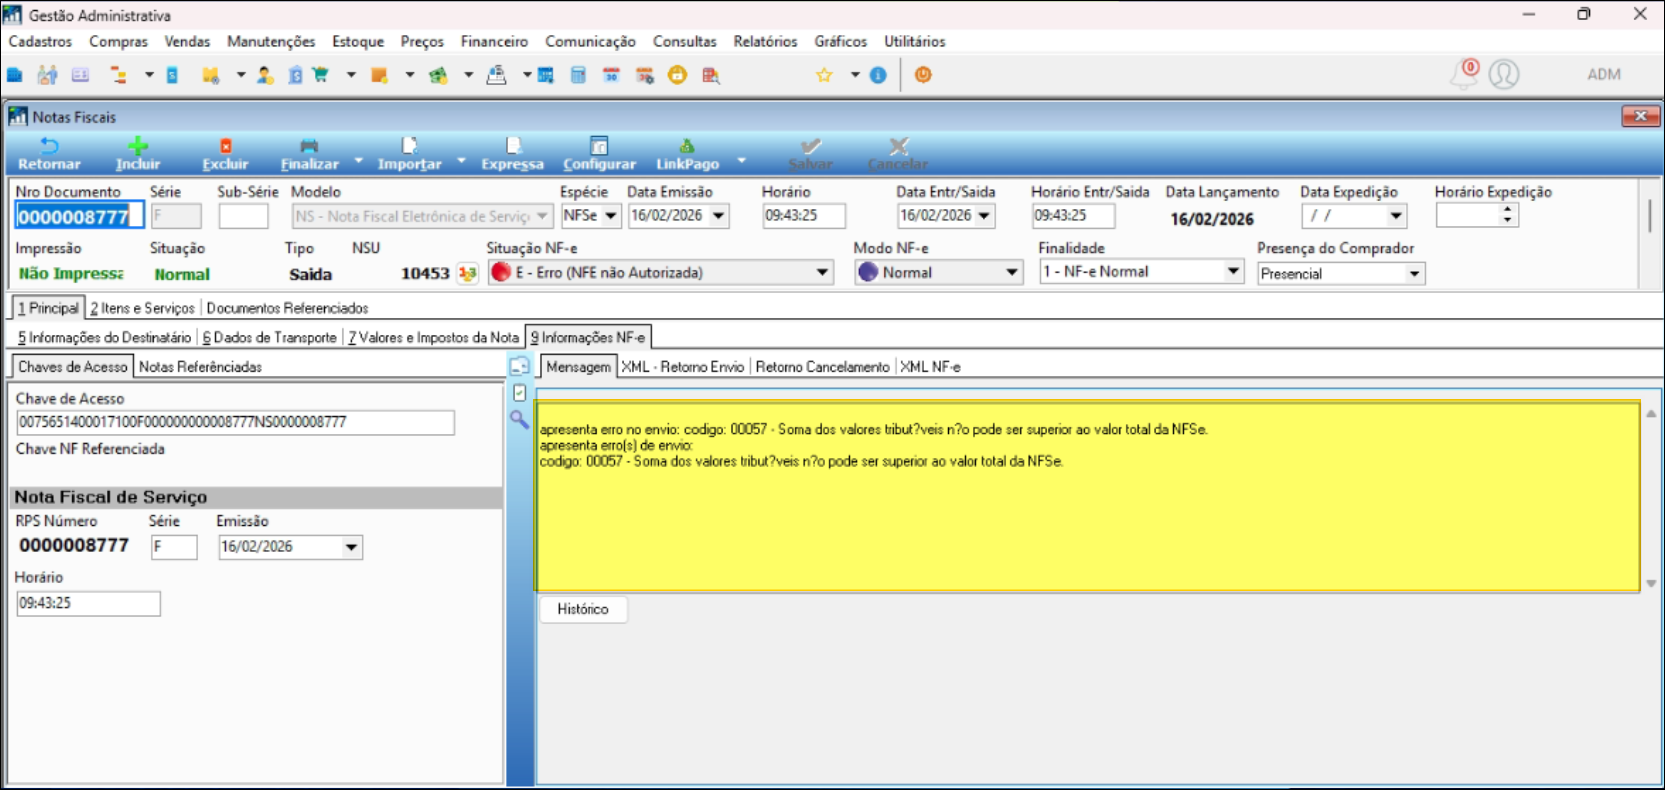This screenshot has height=790, width=1665.
Task: Open the notification bell icon
Action: tap(1464, 74)
